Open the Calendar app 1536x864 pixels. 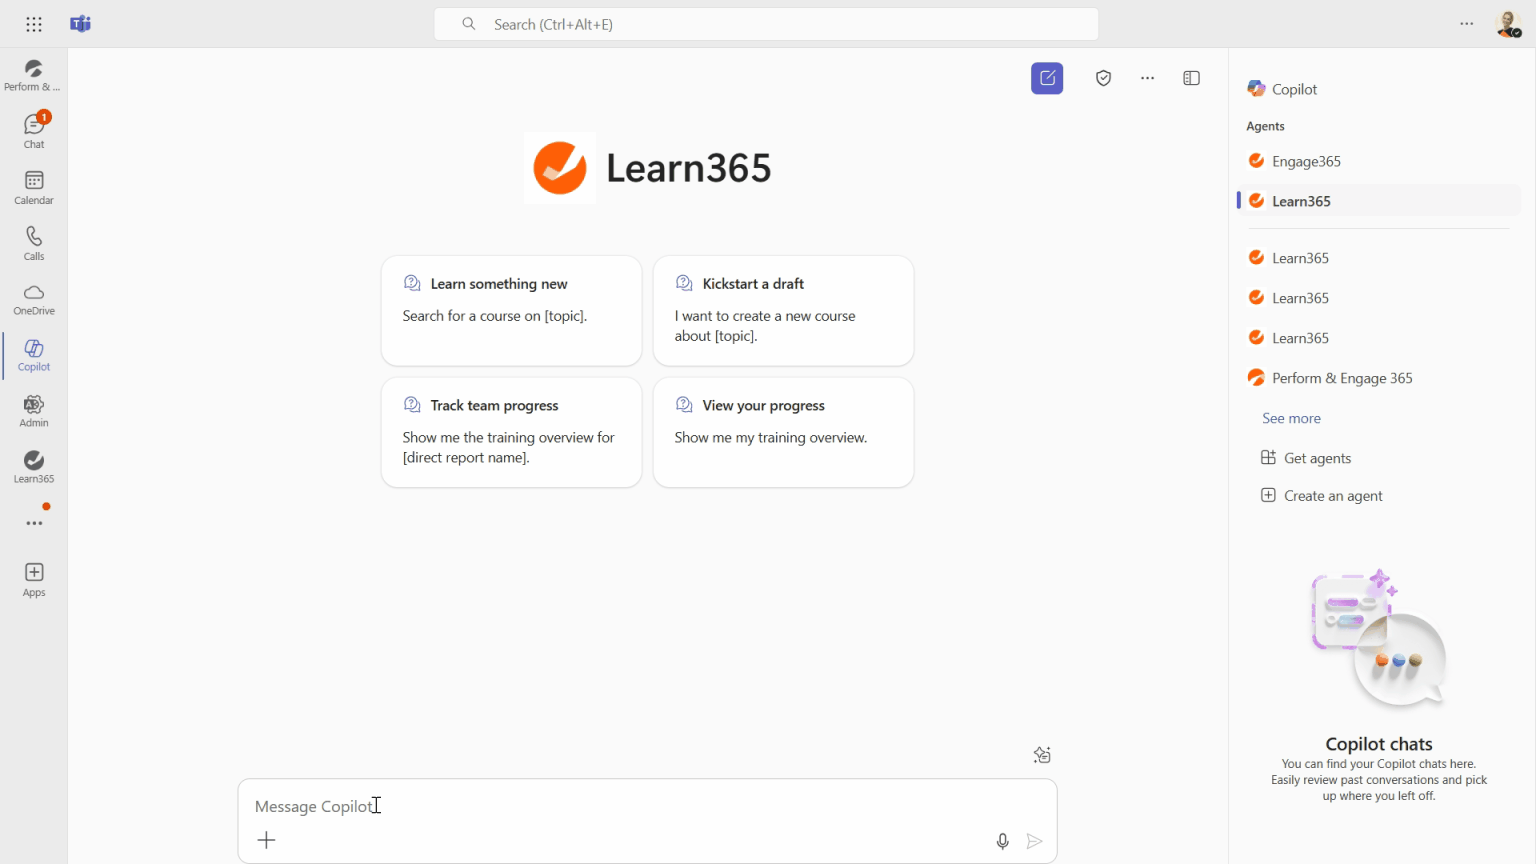34,187
